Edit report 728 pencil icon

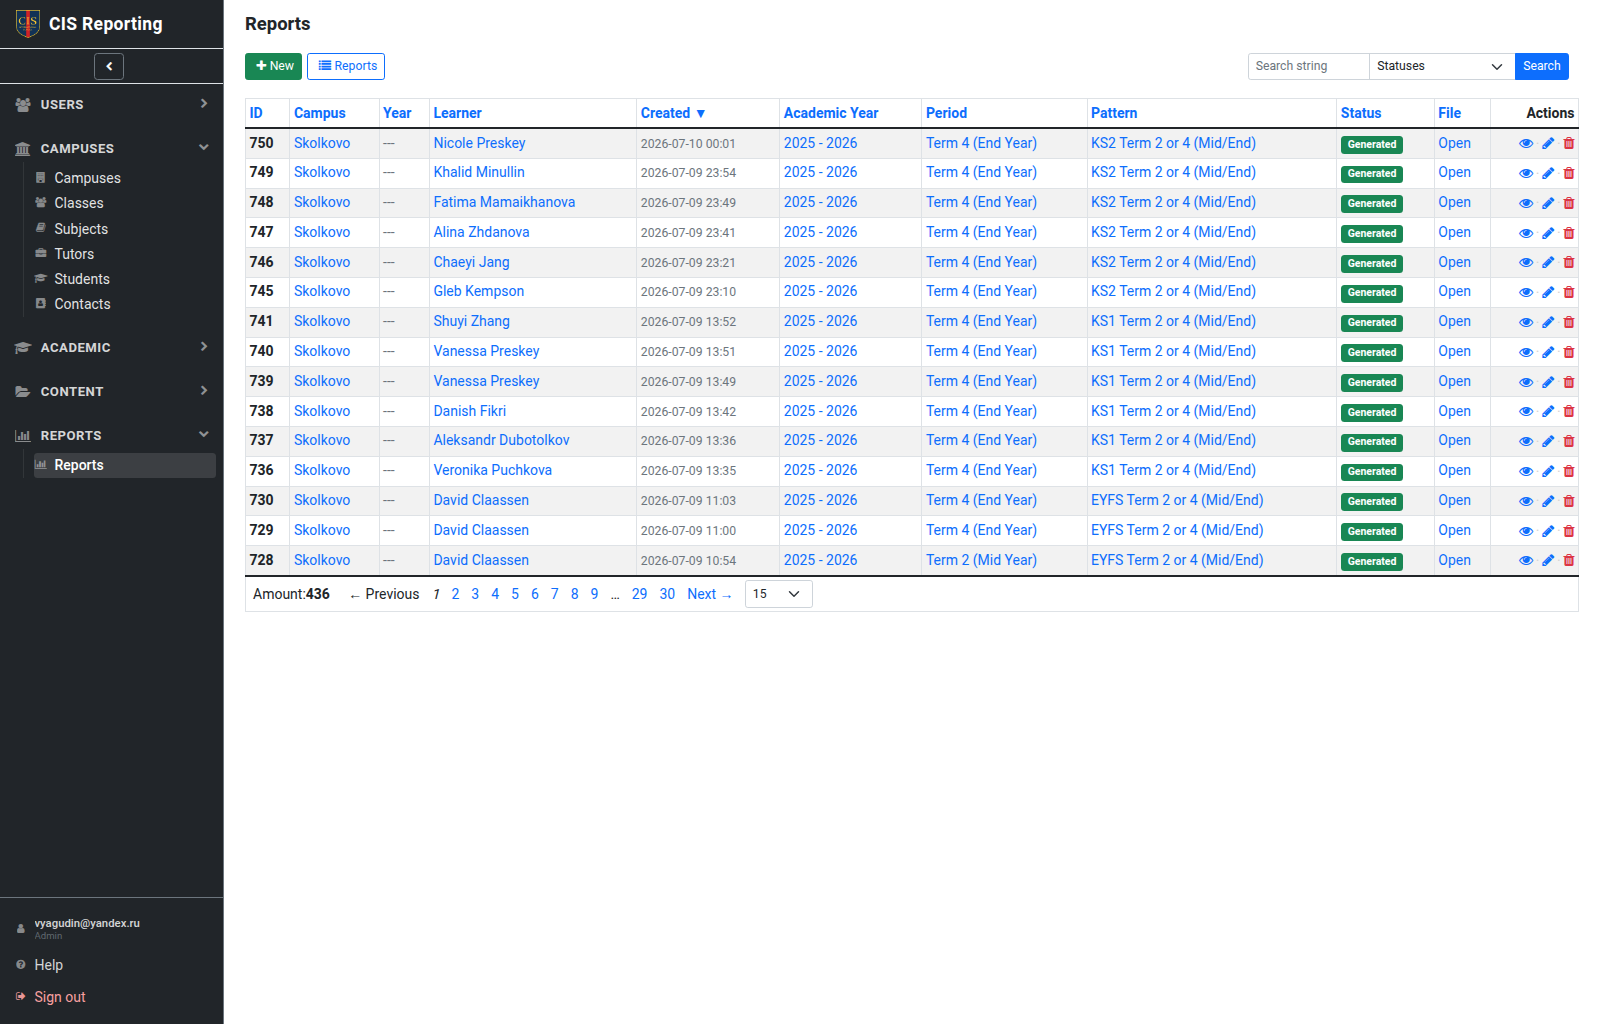(1548, 561)
